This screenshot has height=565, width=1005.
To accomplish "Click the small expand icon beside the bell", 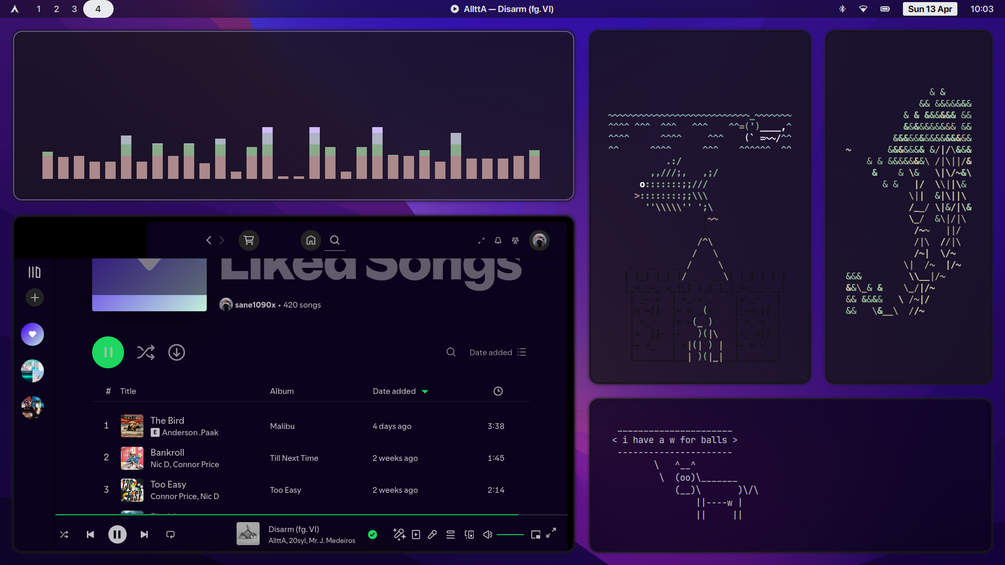I will click(x=481, y=240).
